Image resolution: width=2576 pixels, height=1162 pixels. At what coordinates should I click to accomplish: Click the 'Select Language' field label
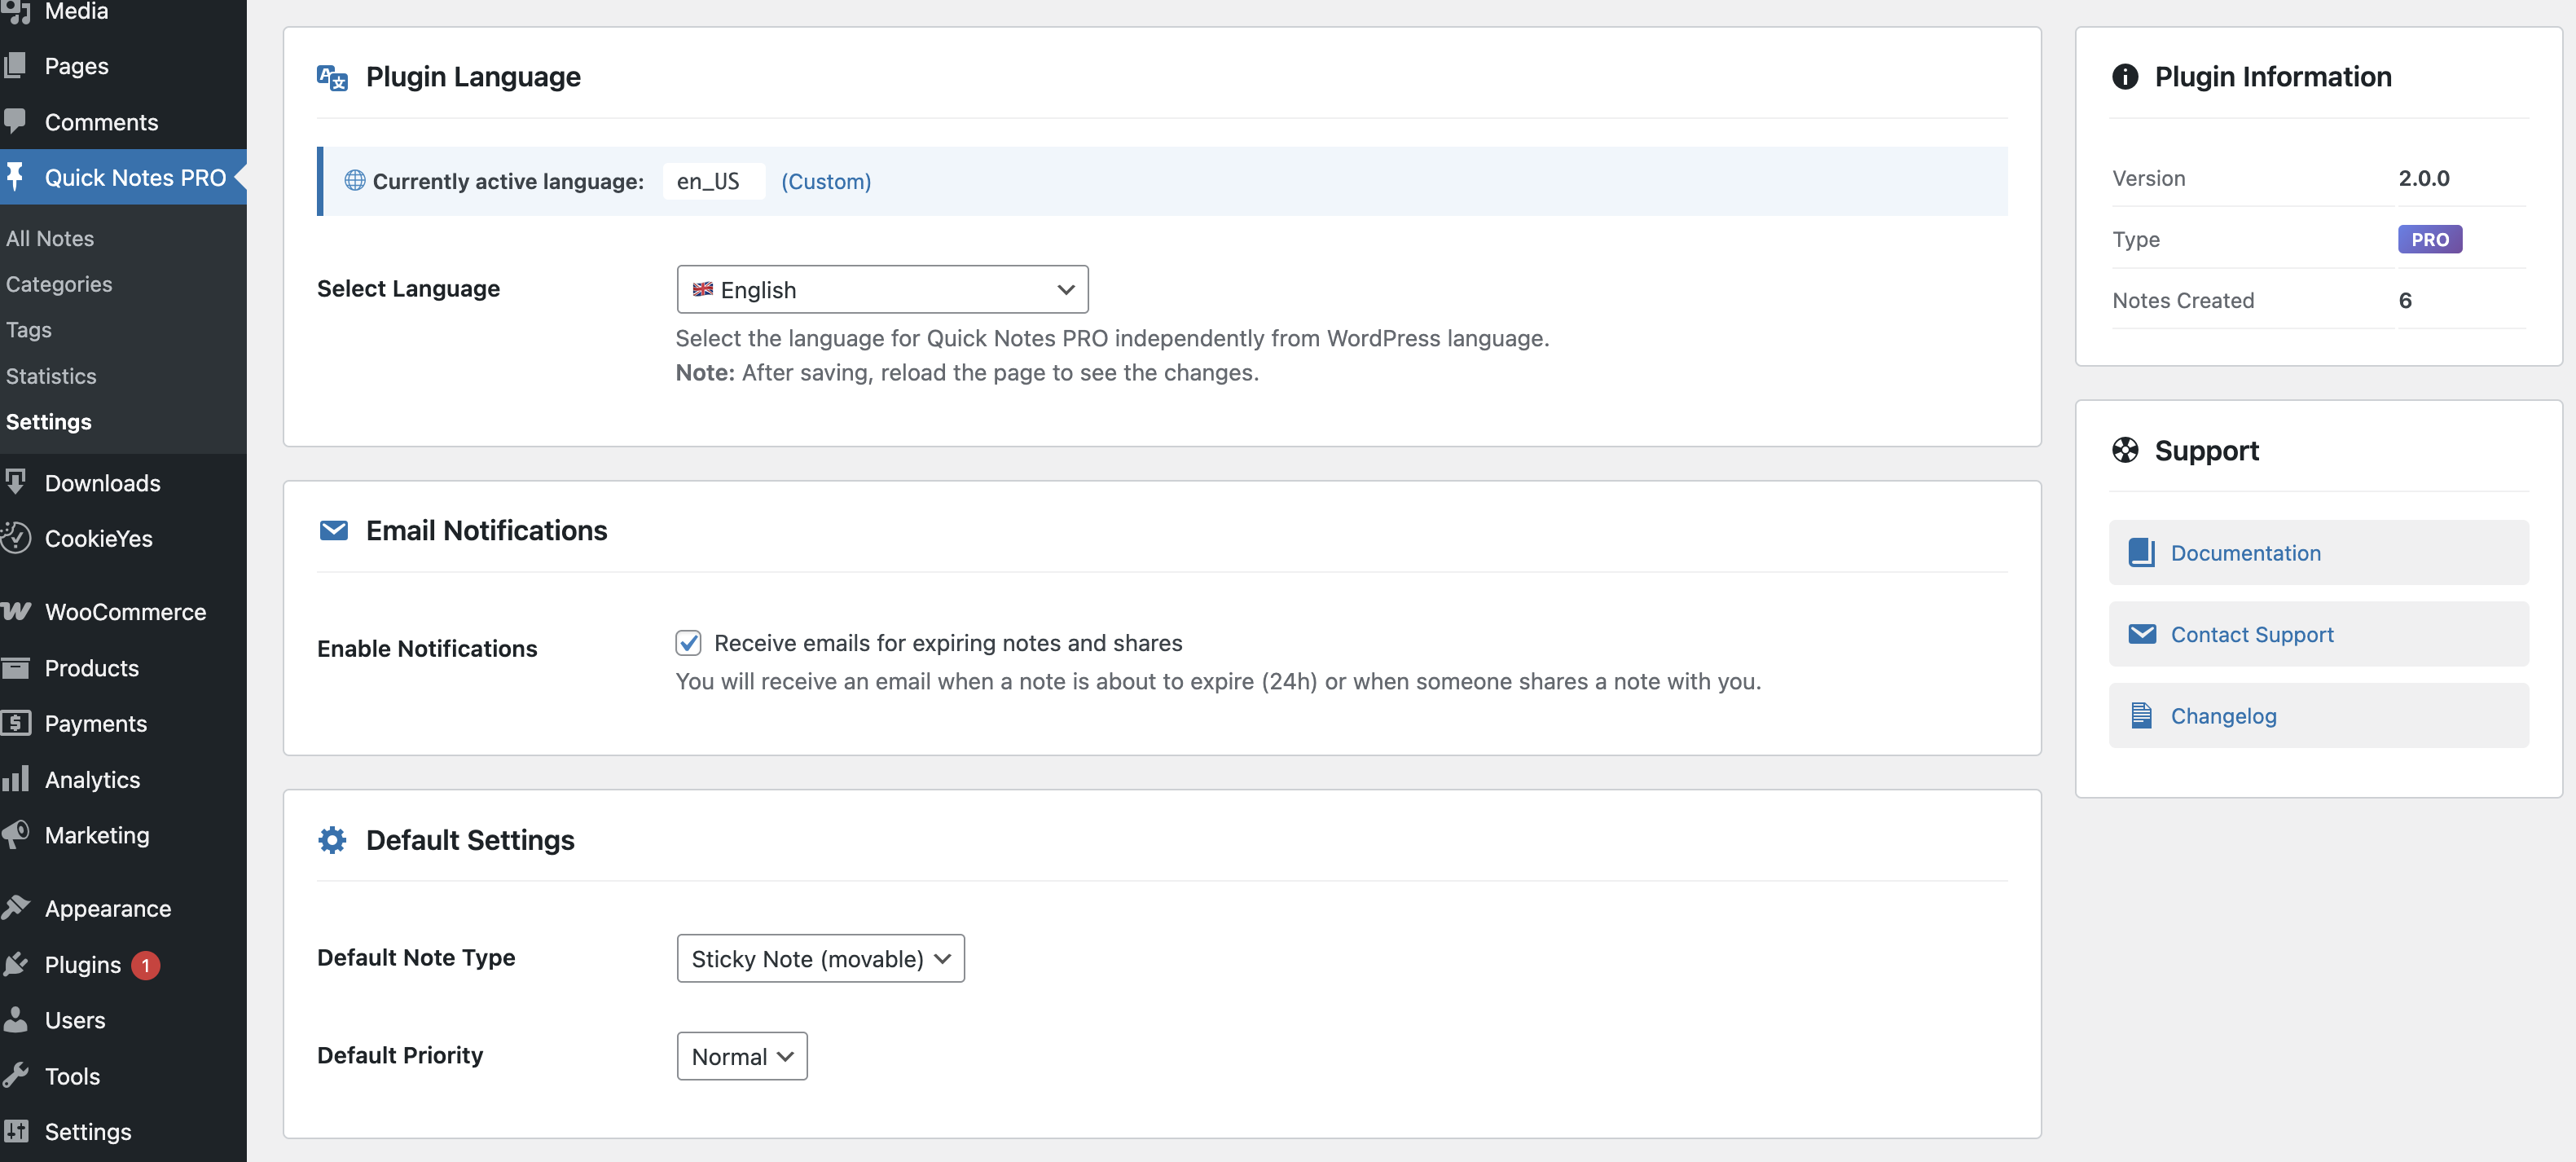coord(408,288)
